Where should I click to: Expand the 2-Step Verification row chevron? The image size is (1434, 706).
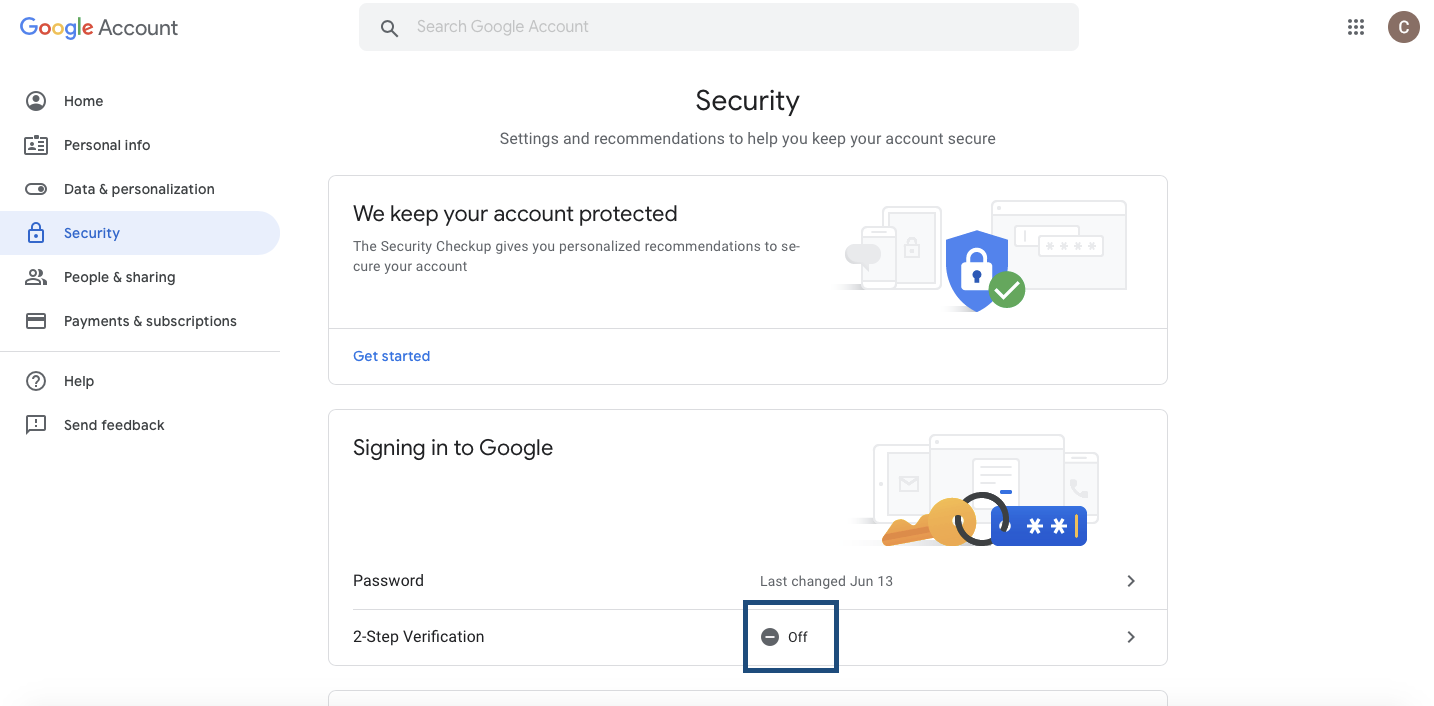(x=1131, y=637)
